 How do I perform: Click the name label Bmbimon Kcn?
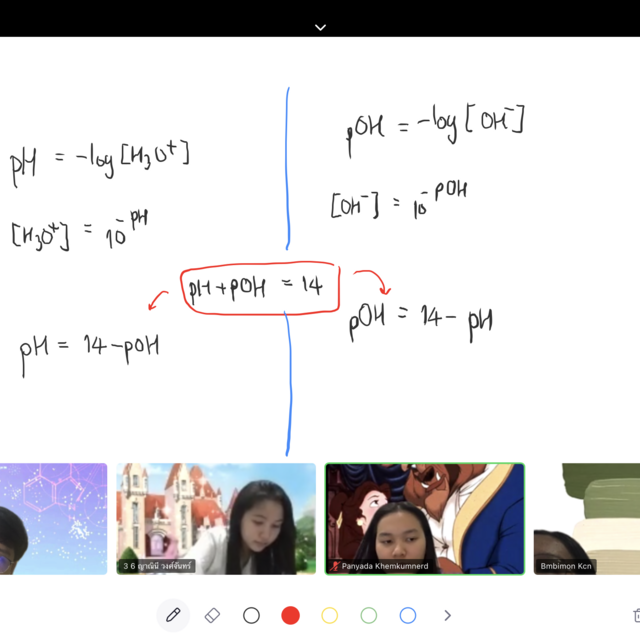[x=566, y=566]
